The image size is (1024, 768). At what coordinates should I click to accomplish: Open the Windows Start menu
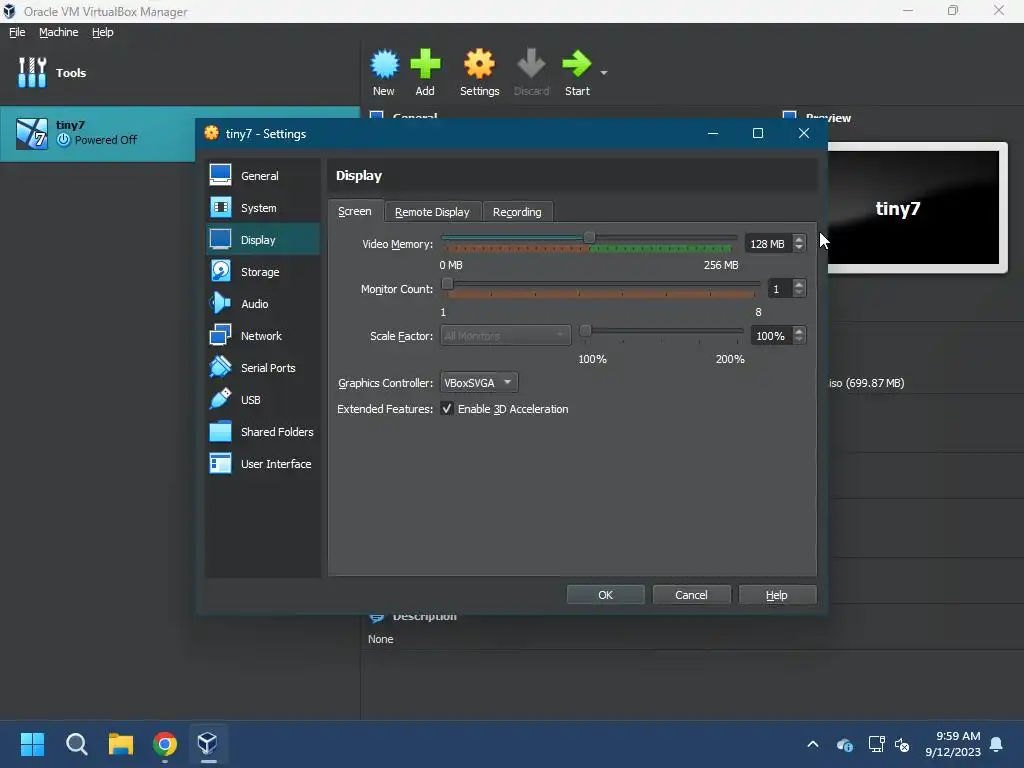[x=32, y=744]
